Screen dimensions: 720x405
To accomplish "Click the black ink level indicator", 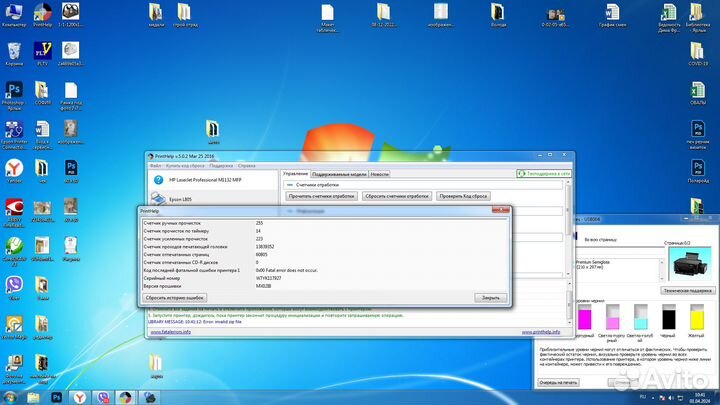I will click(669, 317).
